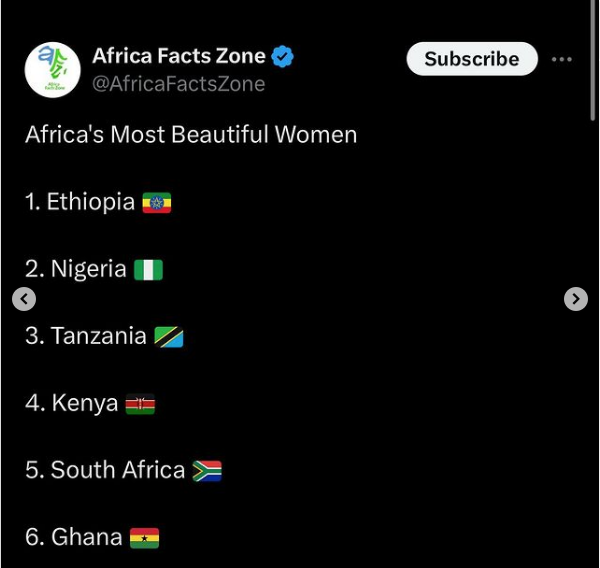Subscribe to Africa Facts Zone
Image resolution: width=600 pixels, height=568 pixels.
472,59
